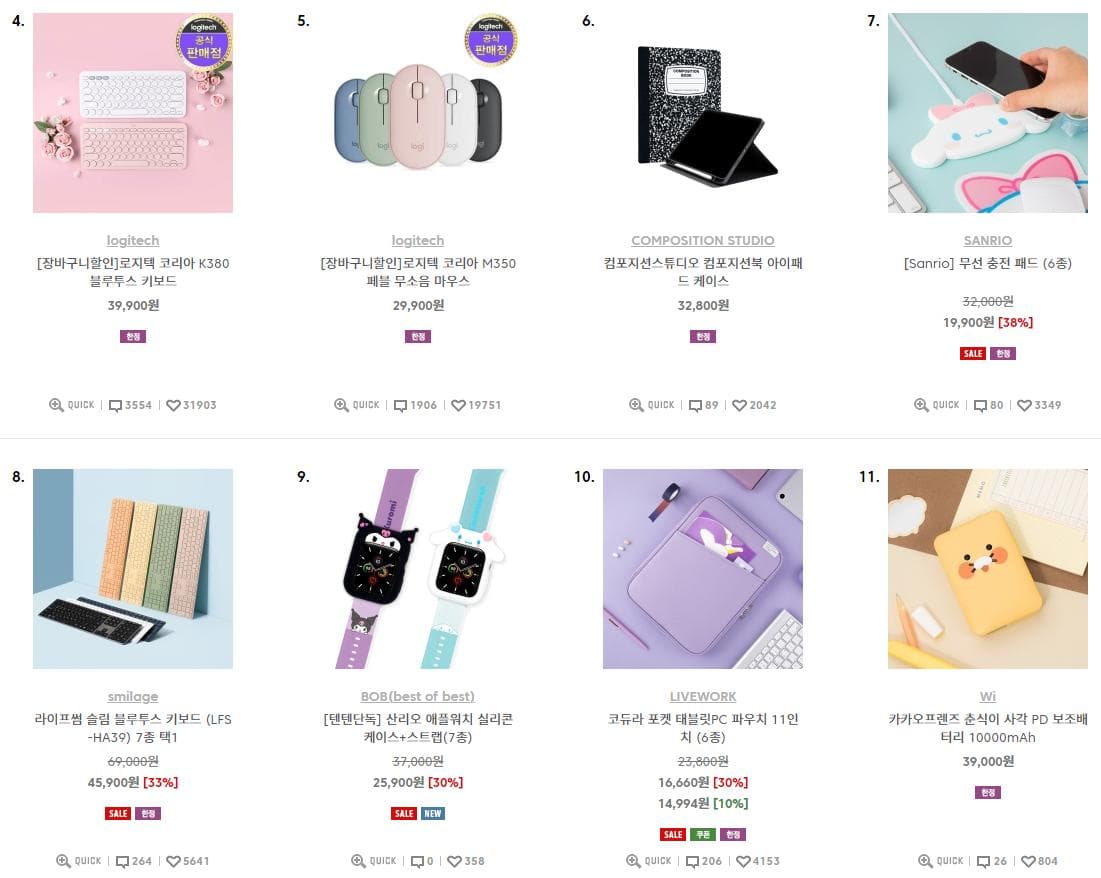Visit the logitech brand page under item 4
Screen dimensions: 1101x878
(132, 240)
